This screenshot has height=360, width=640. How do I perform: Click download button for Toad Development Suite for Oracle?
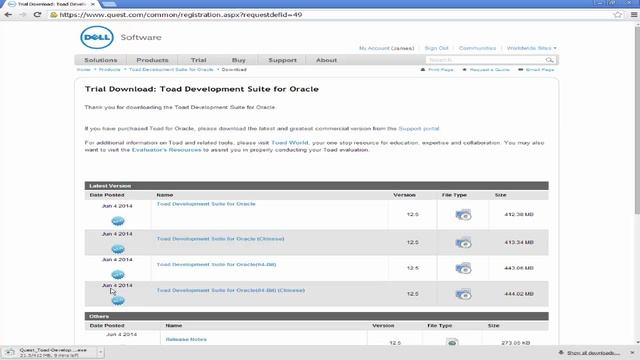coord(118,221)
